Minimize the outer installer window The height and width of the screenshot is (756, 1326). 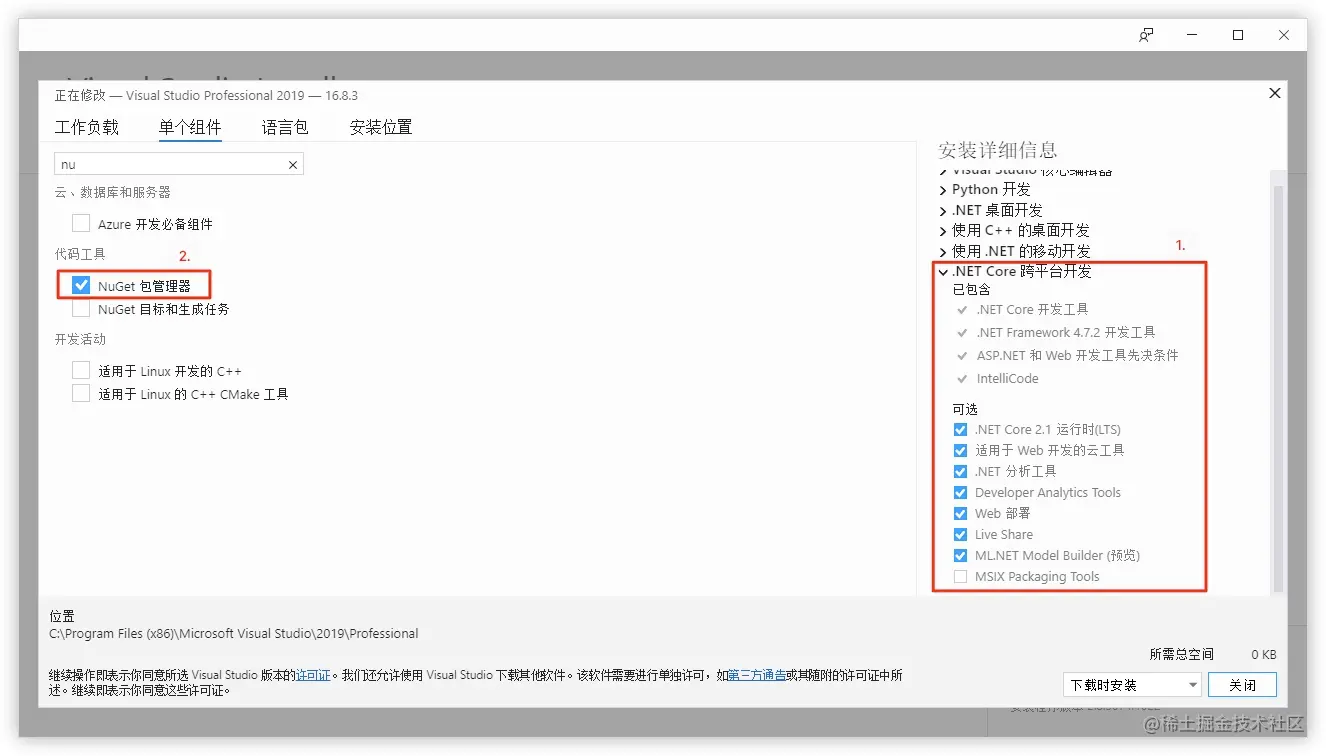click(x=1192, y=35)
